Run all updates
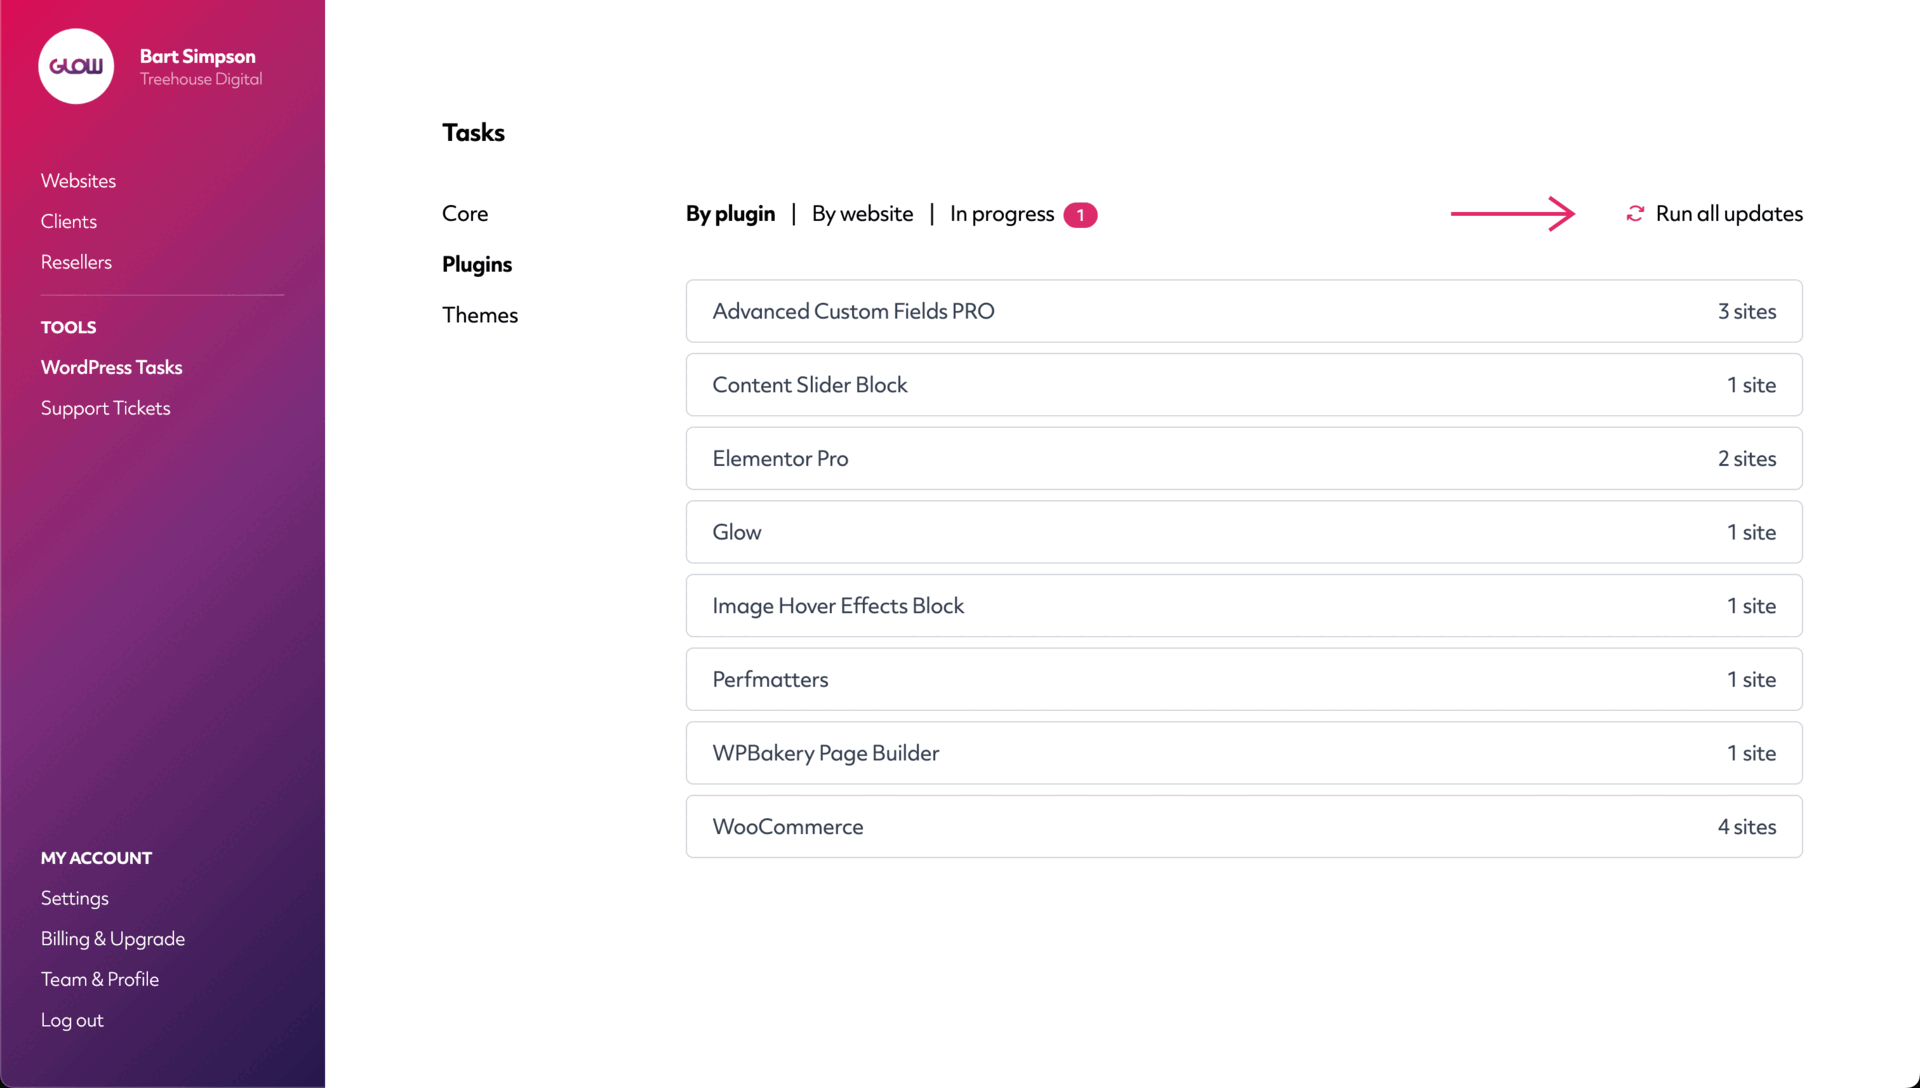The height and width of the screenshot is (1088, 1920). [x=1729, y=214]
